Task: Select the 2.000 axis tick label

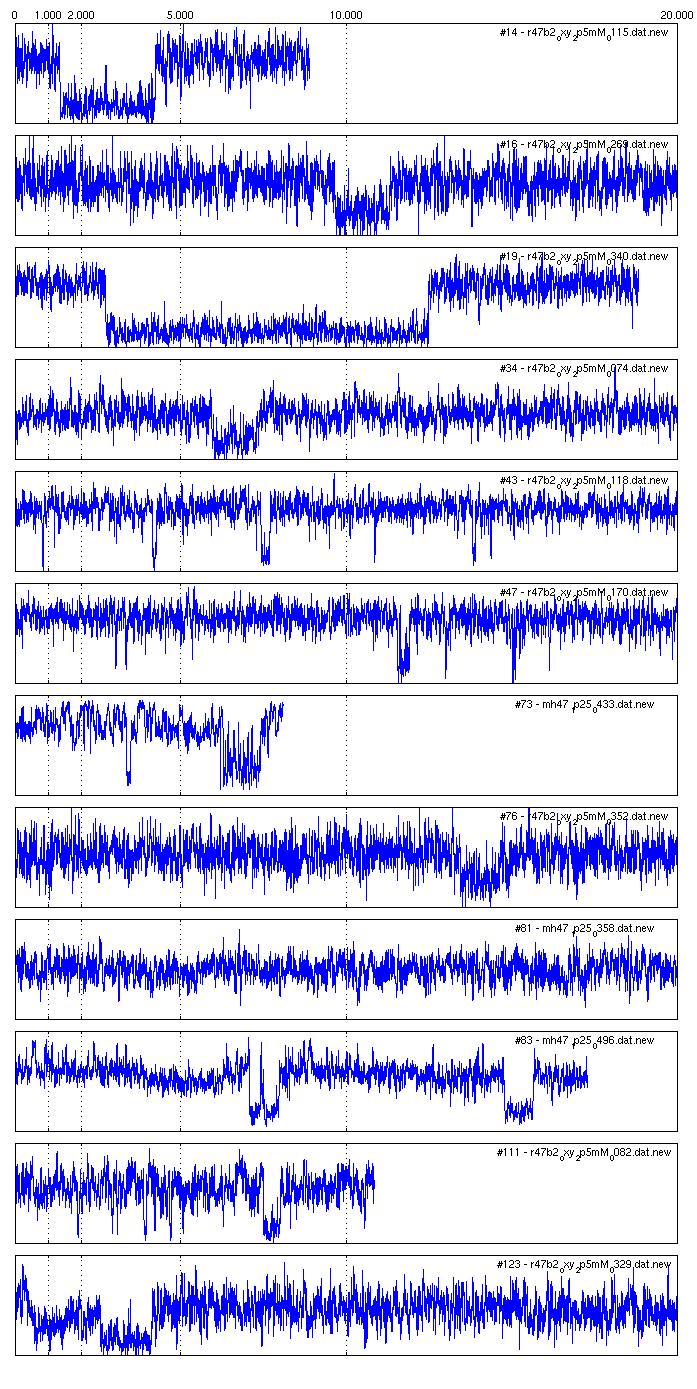Action: point(80,16)
